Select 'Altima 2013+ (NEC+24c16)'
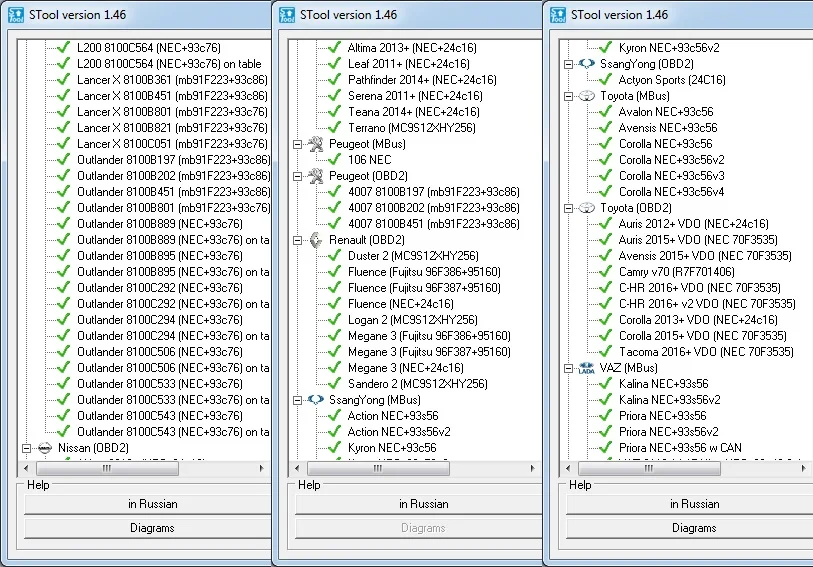This screenshot has height=567, width=813. [x=412, y=48]
